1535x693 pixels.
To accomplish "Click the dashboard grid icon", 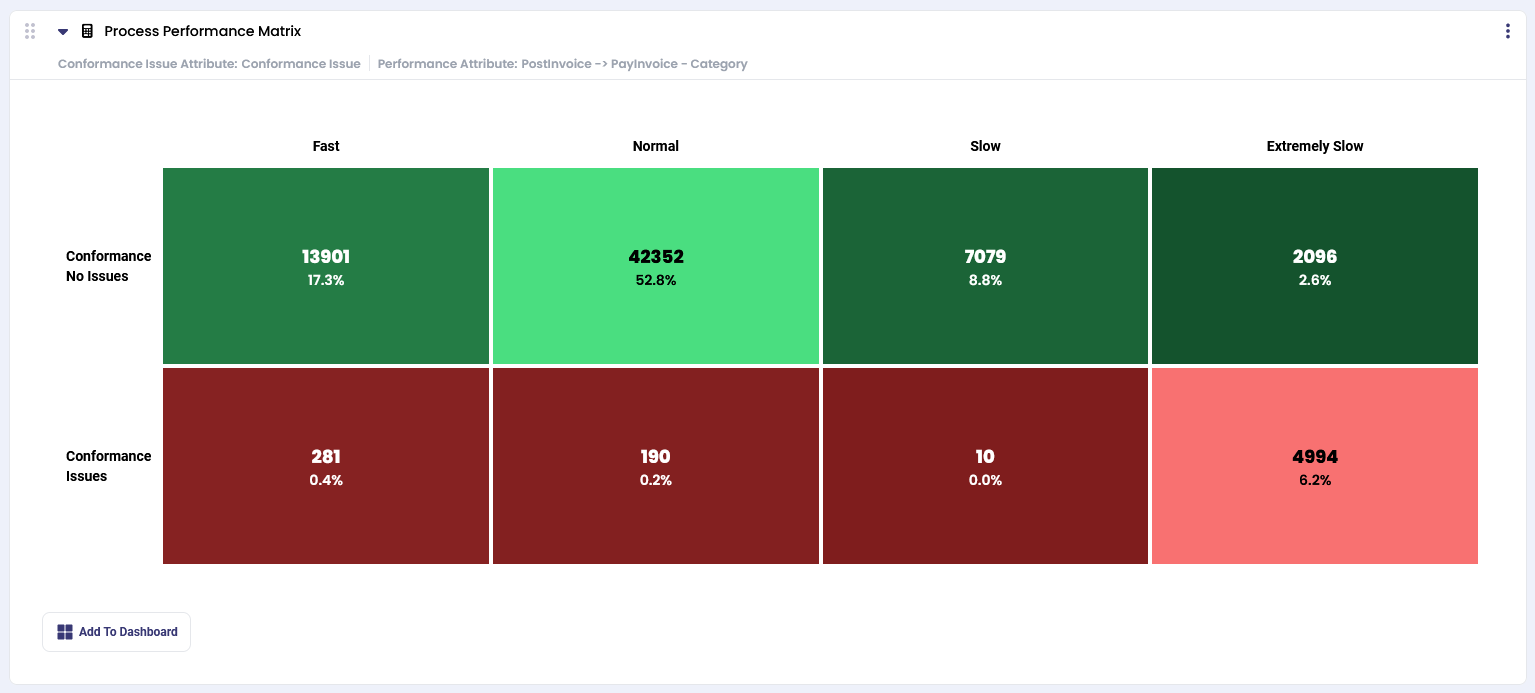I will pos(65,632).
